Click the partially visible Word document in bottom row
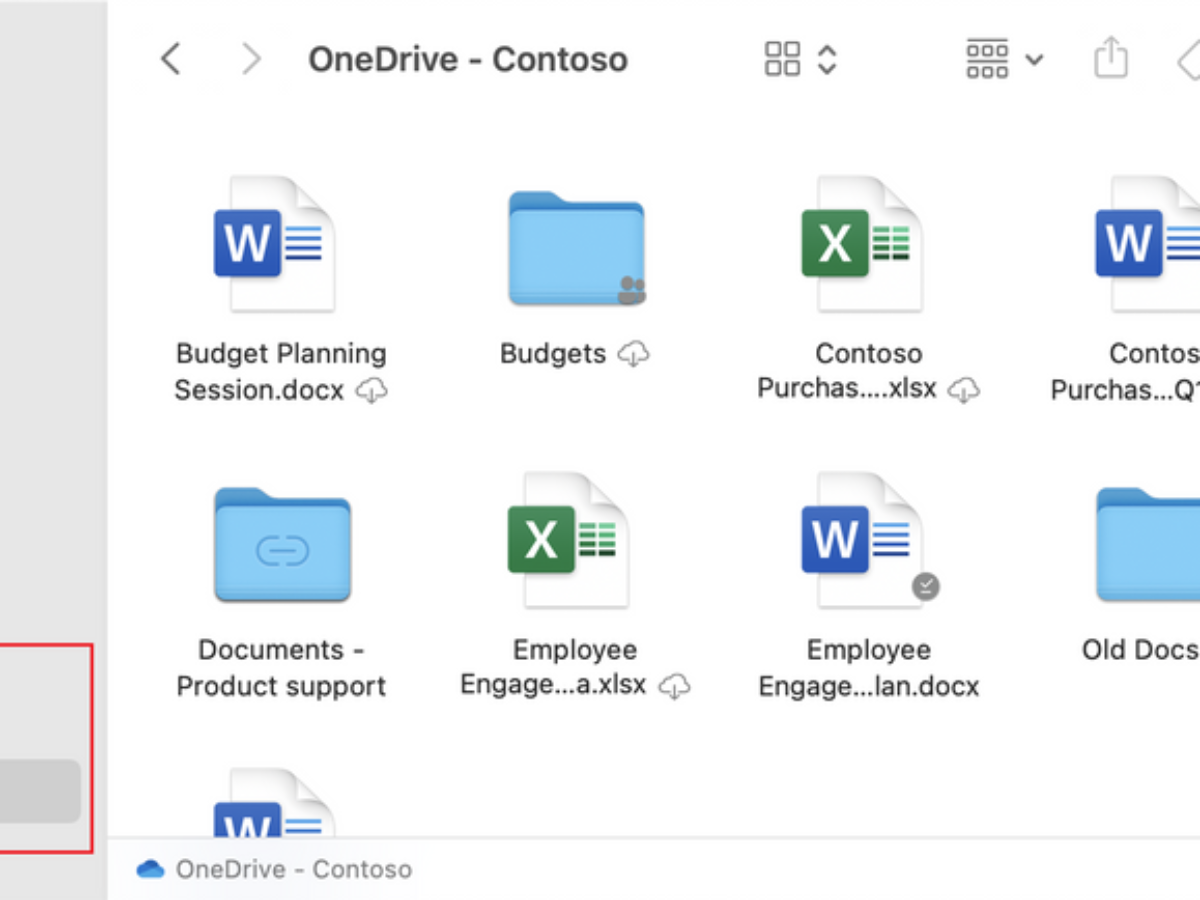This screenshot has width=1200, height=900. point(273,805)
